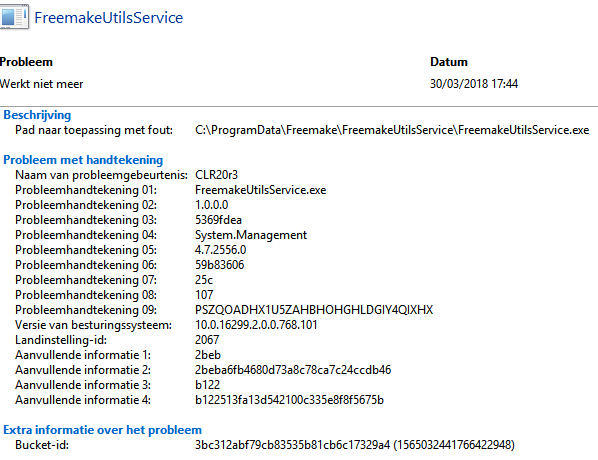Select the 4.7.2556.0 version value

pos(220,250)
